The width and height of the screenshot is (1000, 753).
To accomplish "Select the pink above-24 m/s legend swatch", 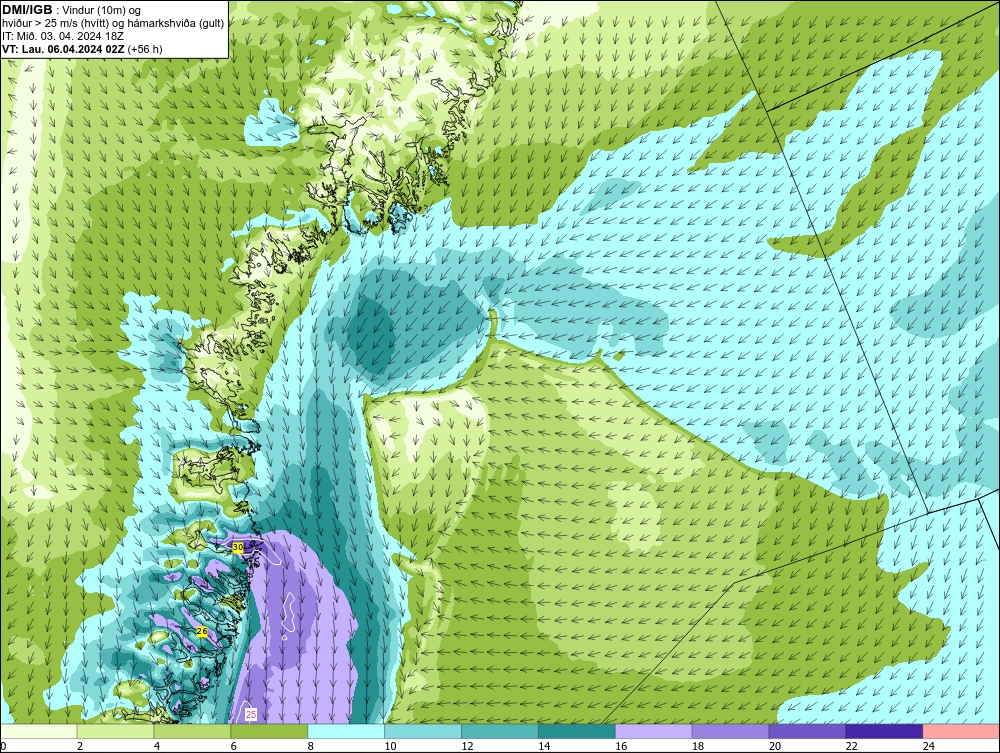I will 961,731.
